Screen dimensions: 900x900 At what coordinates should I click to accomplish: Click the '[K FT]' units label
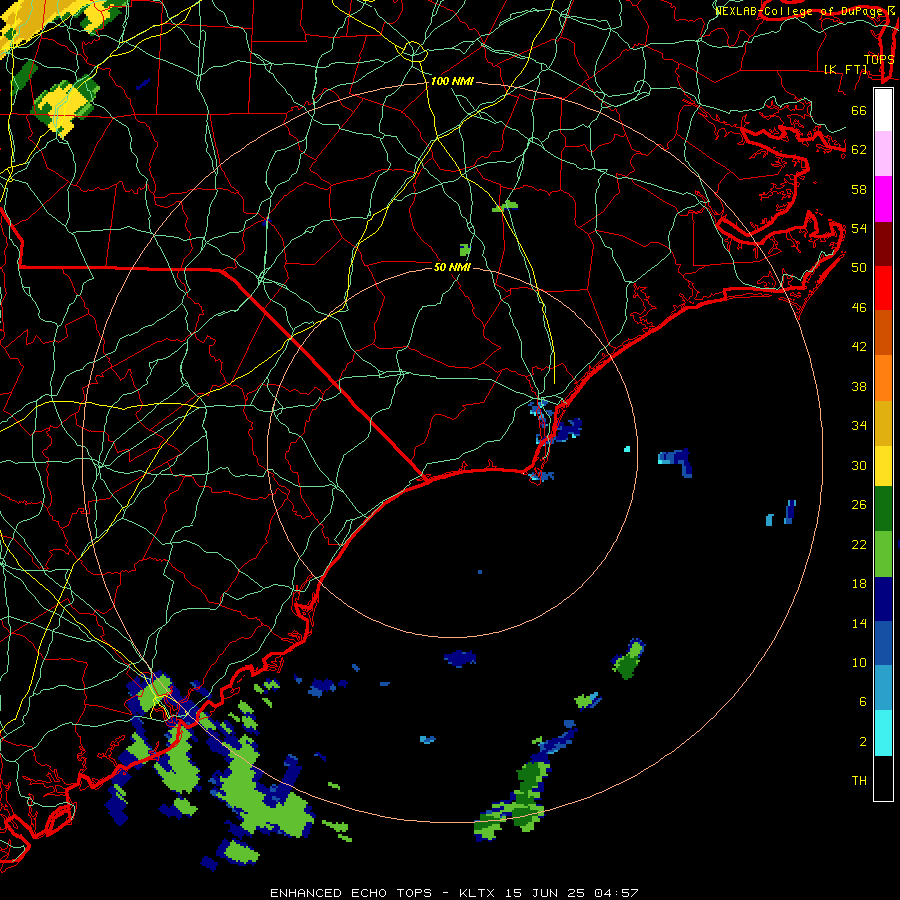pyautogui.click(x=846, y=69)
